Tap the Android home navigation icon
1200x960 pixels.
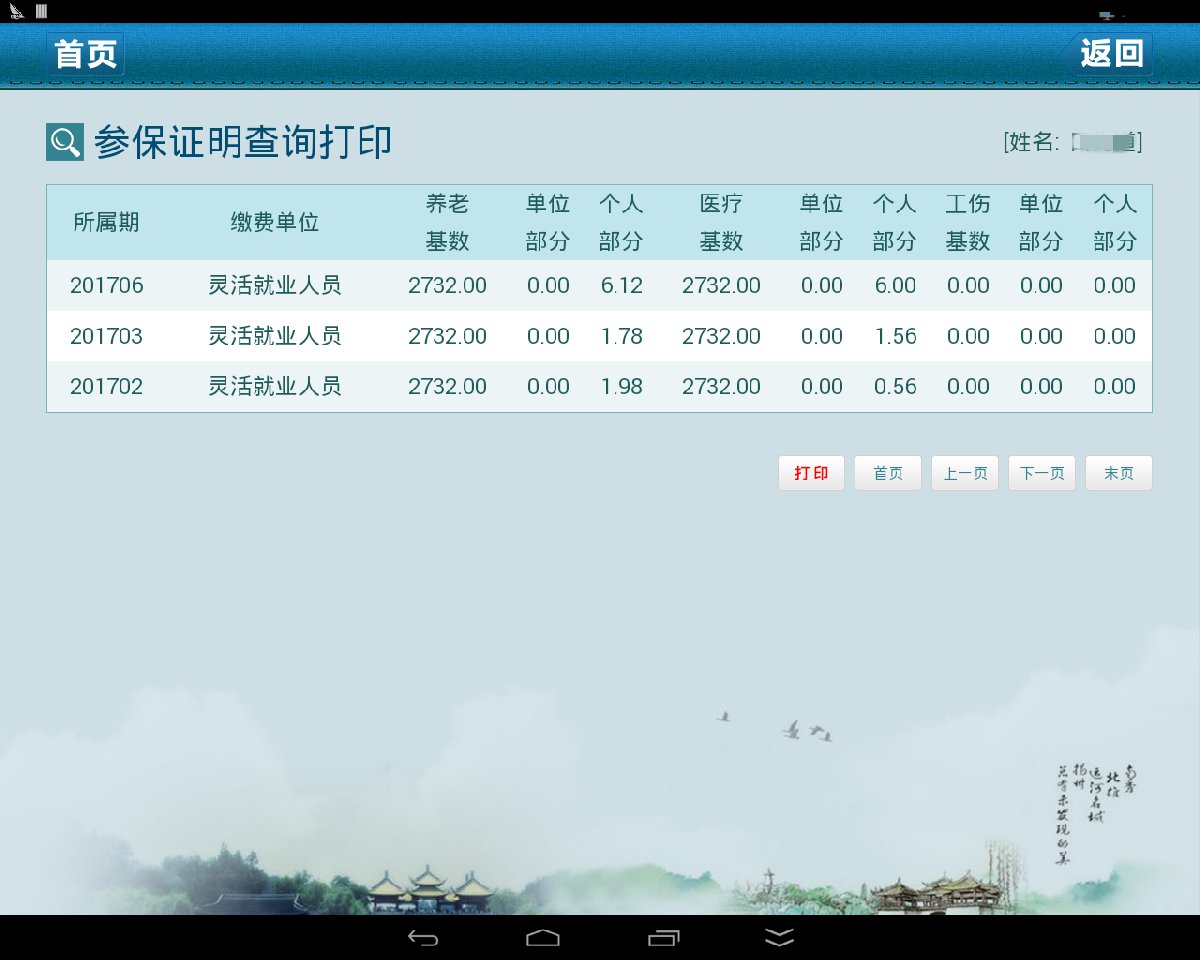pyautogui.click(x=543, y=938)
